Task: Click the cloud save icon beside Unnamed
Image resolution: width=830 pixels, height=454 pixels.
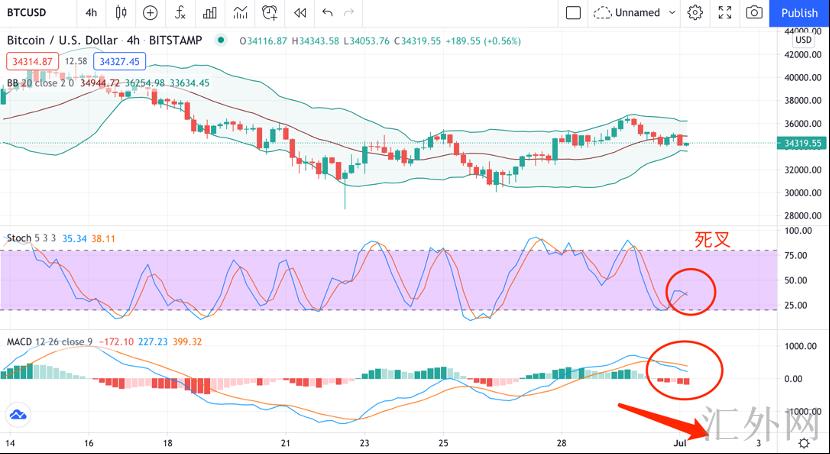Action: [x=602, y=13]
